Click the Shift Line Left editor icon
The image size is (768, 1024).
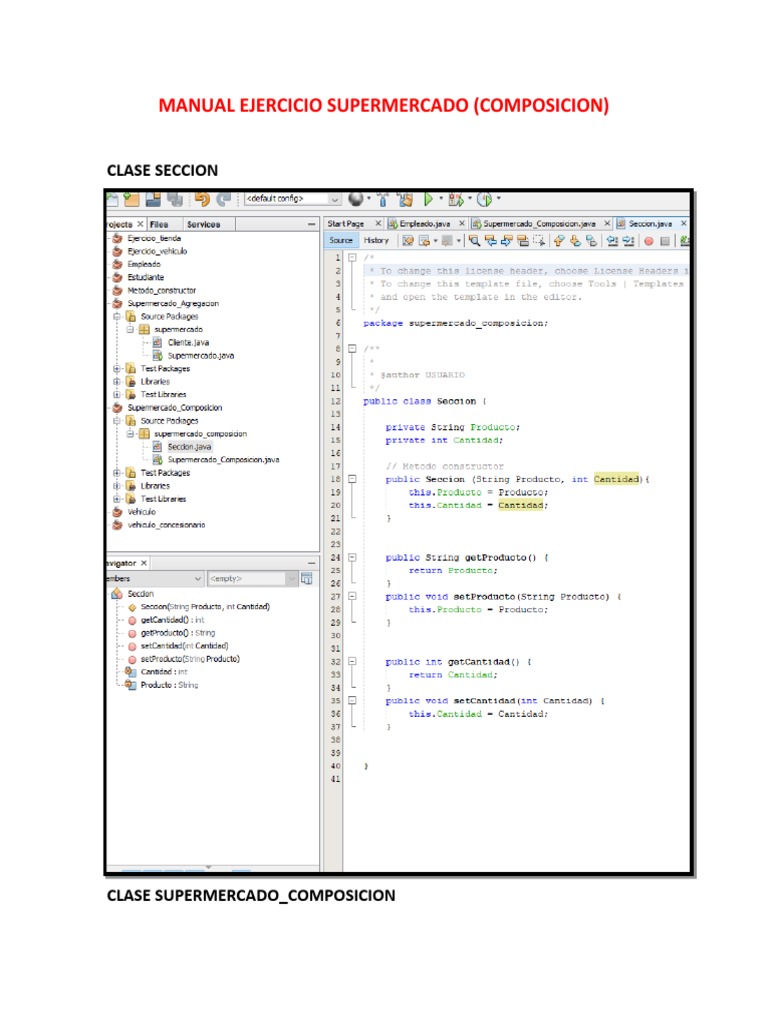613,241
